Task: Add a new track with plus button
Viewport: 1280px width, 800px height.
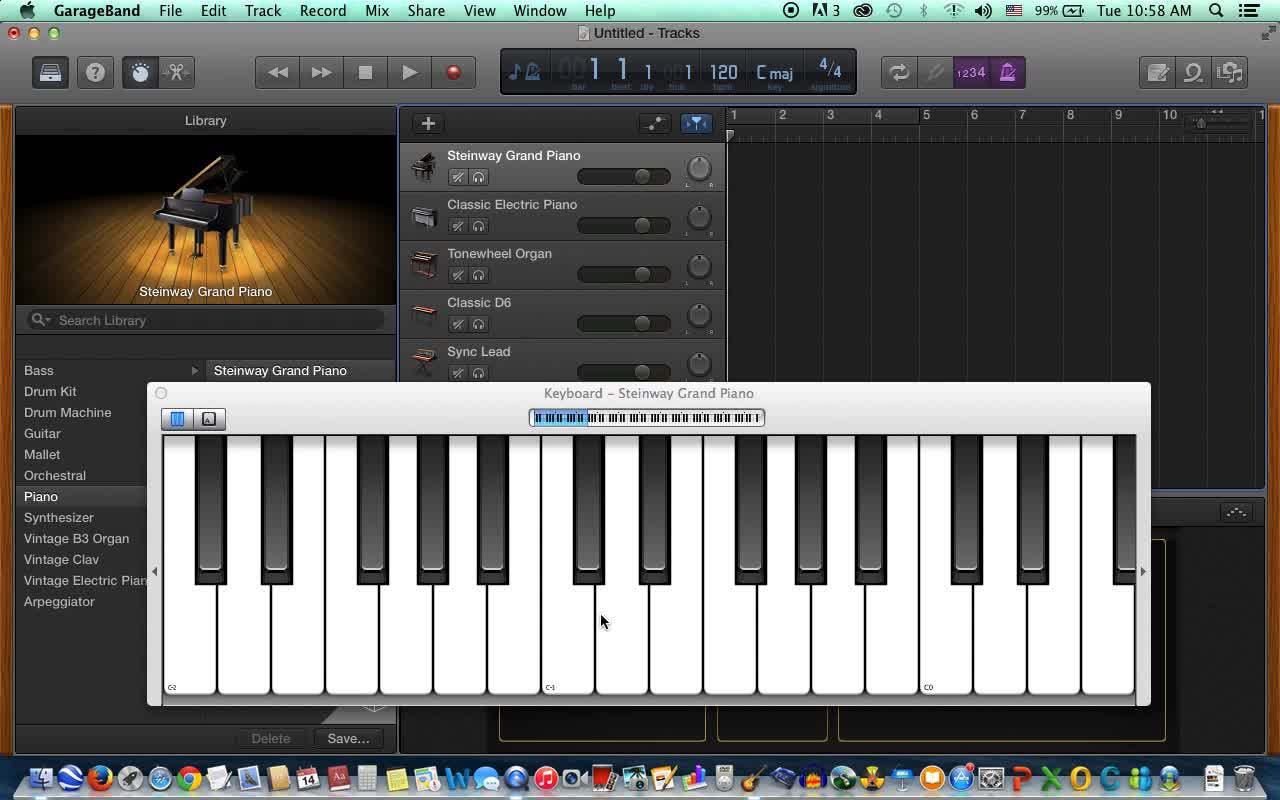Action: click(x=428, y=123)
